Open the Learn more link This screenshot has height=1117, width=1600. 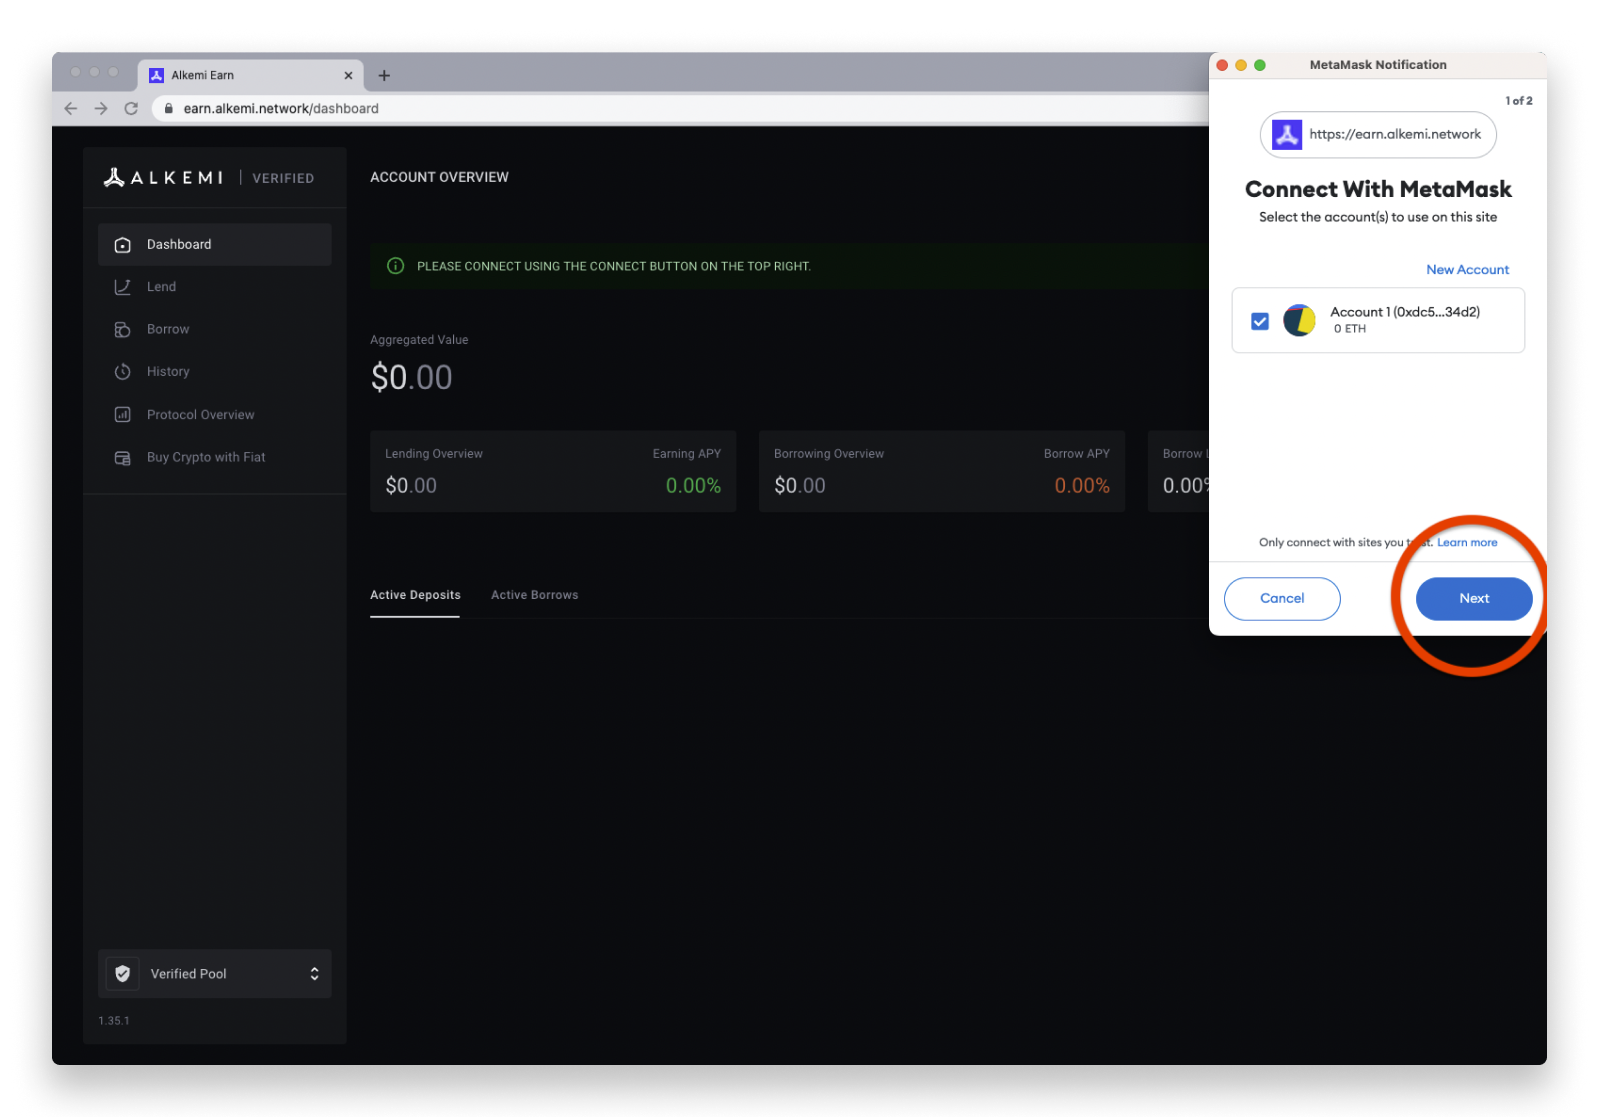point(1467,543)
